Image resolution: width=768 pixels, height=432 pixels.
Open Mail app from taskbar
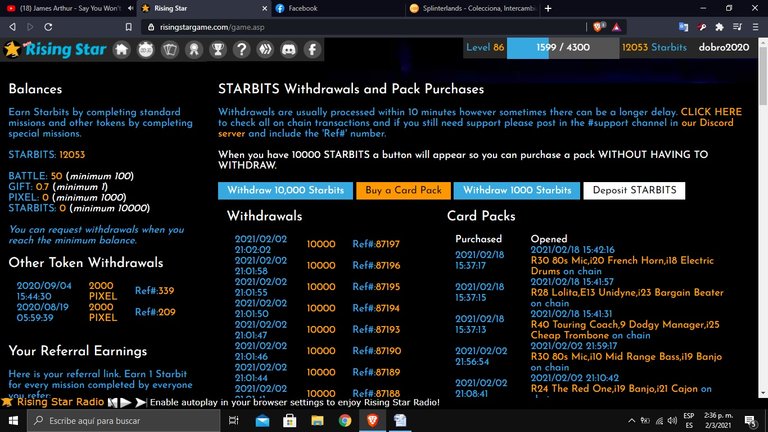262,421
